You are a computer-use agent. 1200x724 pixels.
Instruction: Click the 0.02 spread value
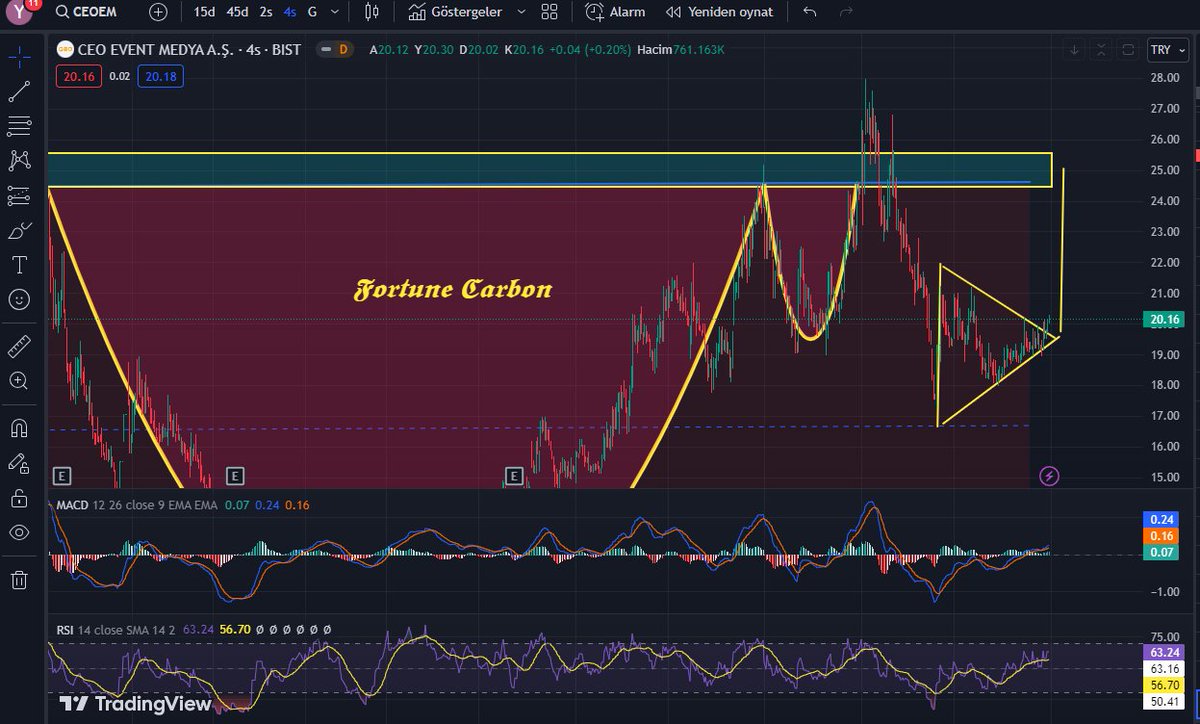pyautogui.click(x=119, y=76)
